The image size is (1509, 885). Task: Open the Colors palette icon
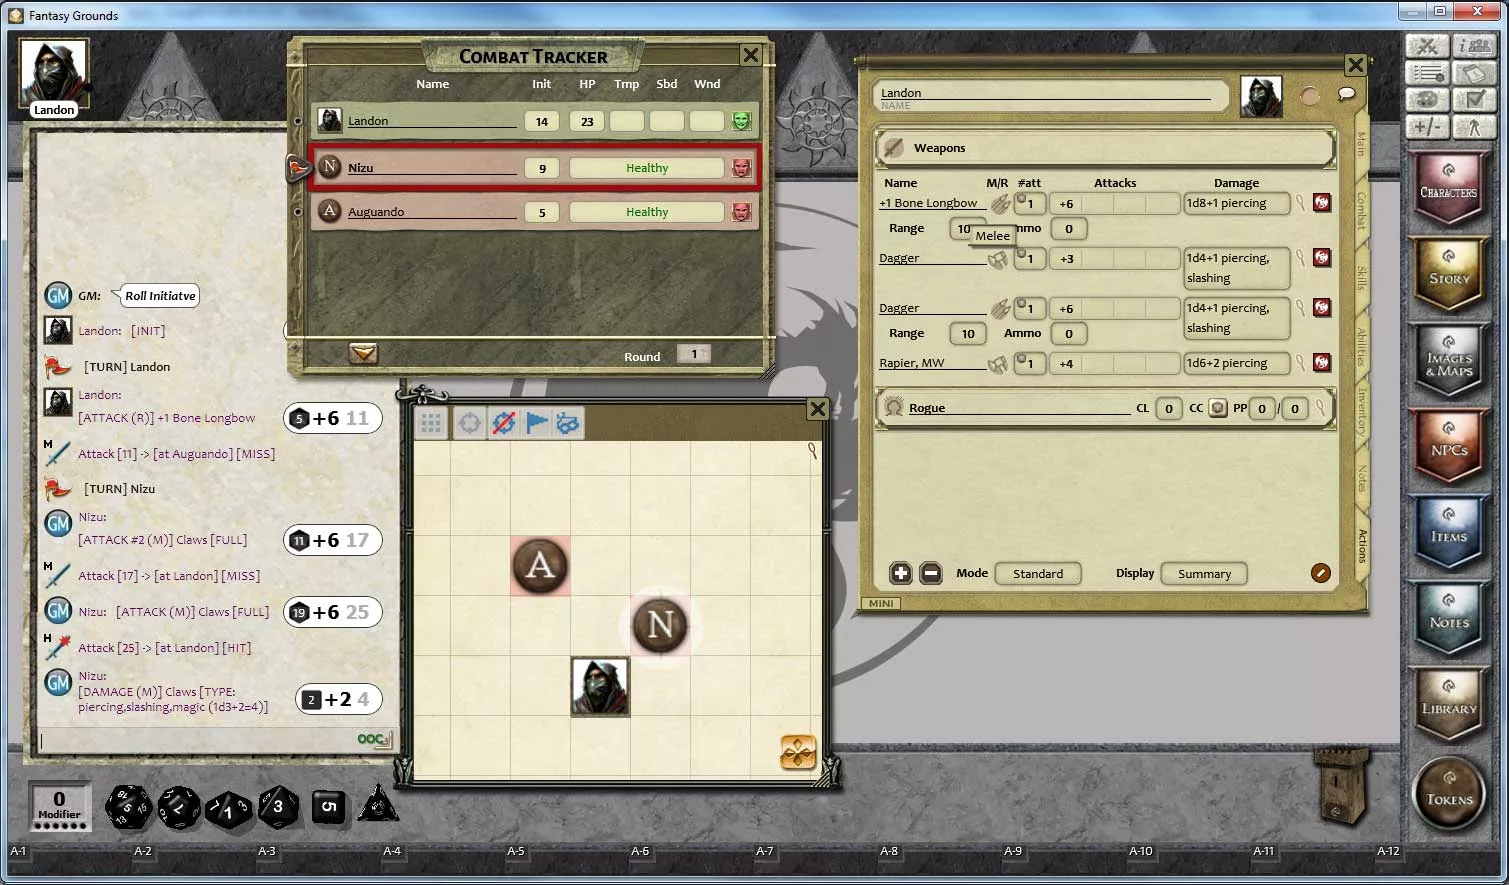pyautogui.click(x=1427, y=100)
